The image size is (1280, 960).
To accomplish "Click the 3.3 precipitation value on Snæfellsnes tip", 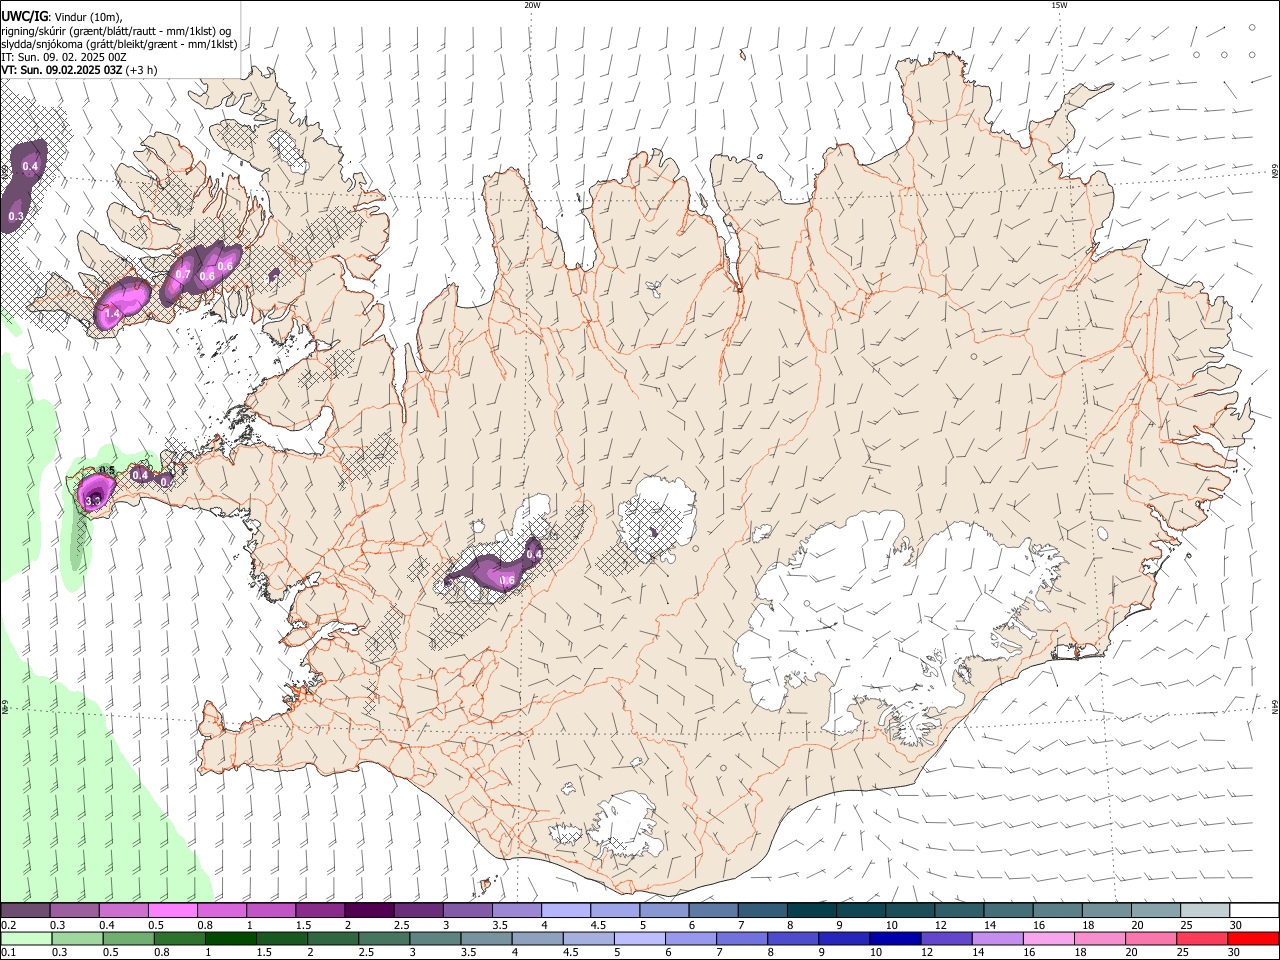I will tap(95, 500).
